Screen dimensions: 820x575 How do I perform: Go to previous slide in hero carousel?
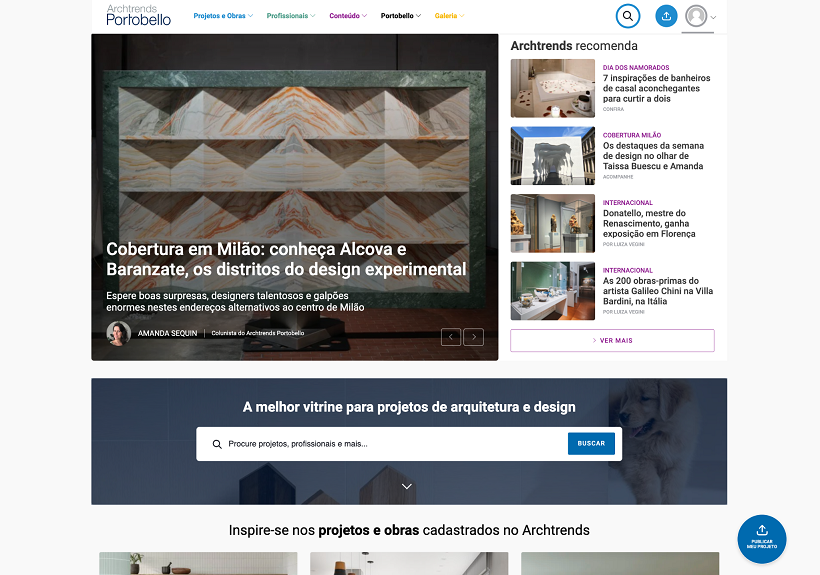(451, 337)
